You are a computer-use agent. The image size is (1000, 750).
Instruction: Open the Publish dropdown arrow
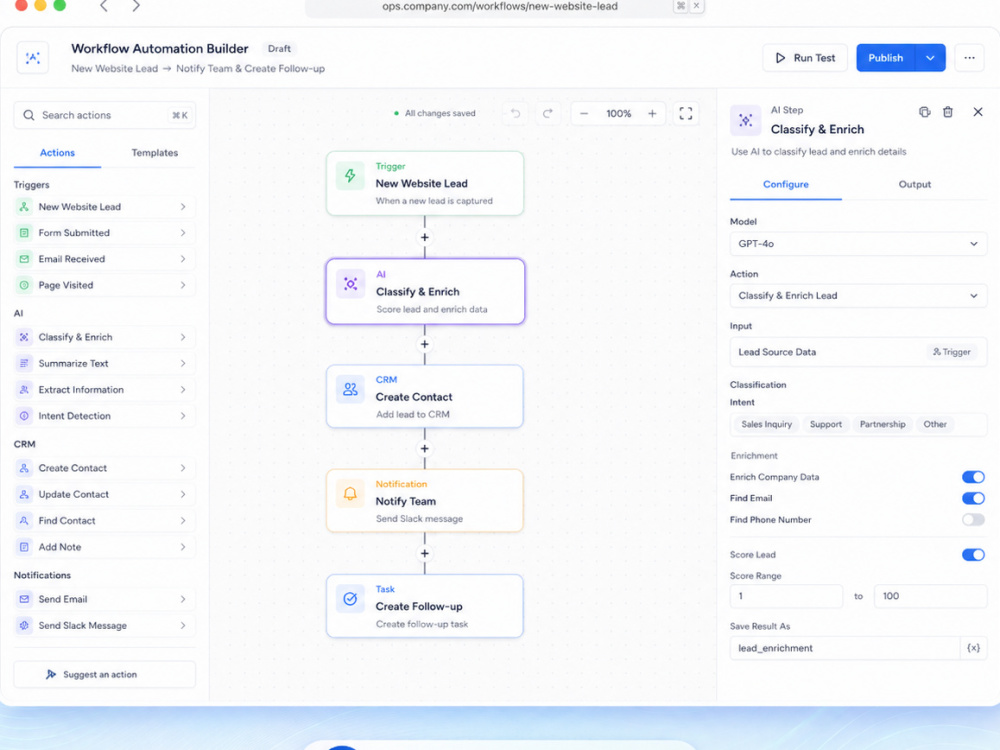930,58
